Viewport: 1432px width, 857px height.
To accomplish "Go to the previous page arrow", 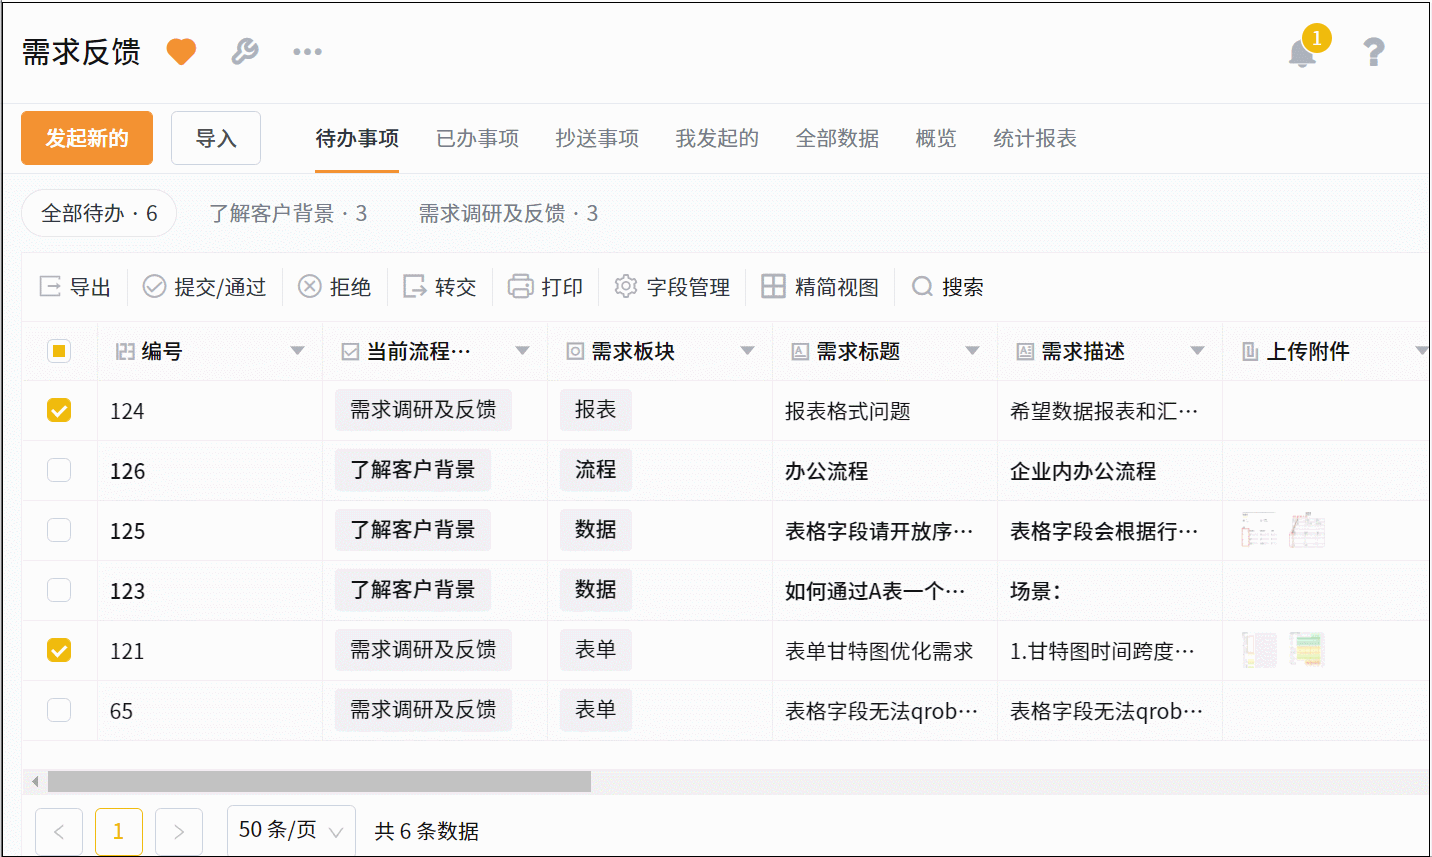I will click(x=59, y=831).
